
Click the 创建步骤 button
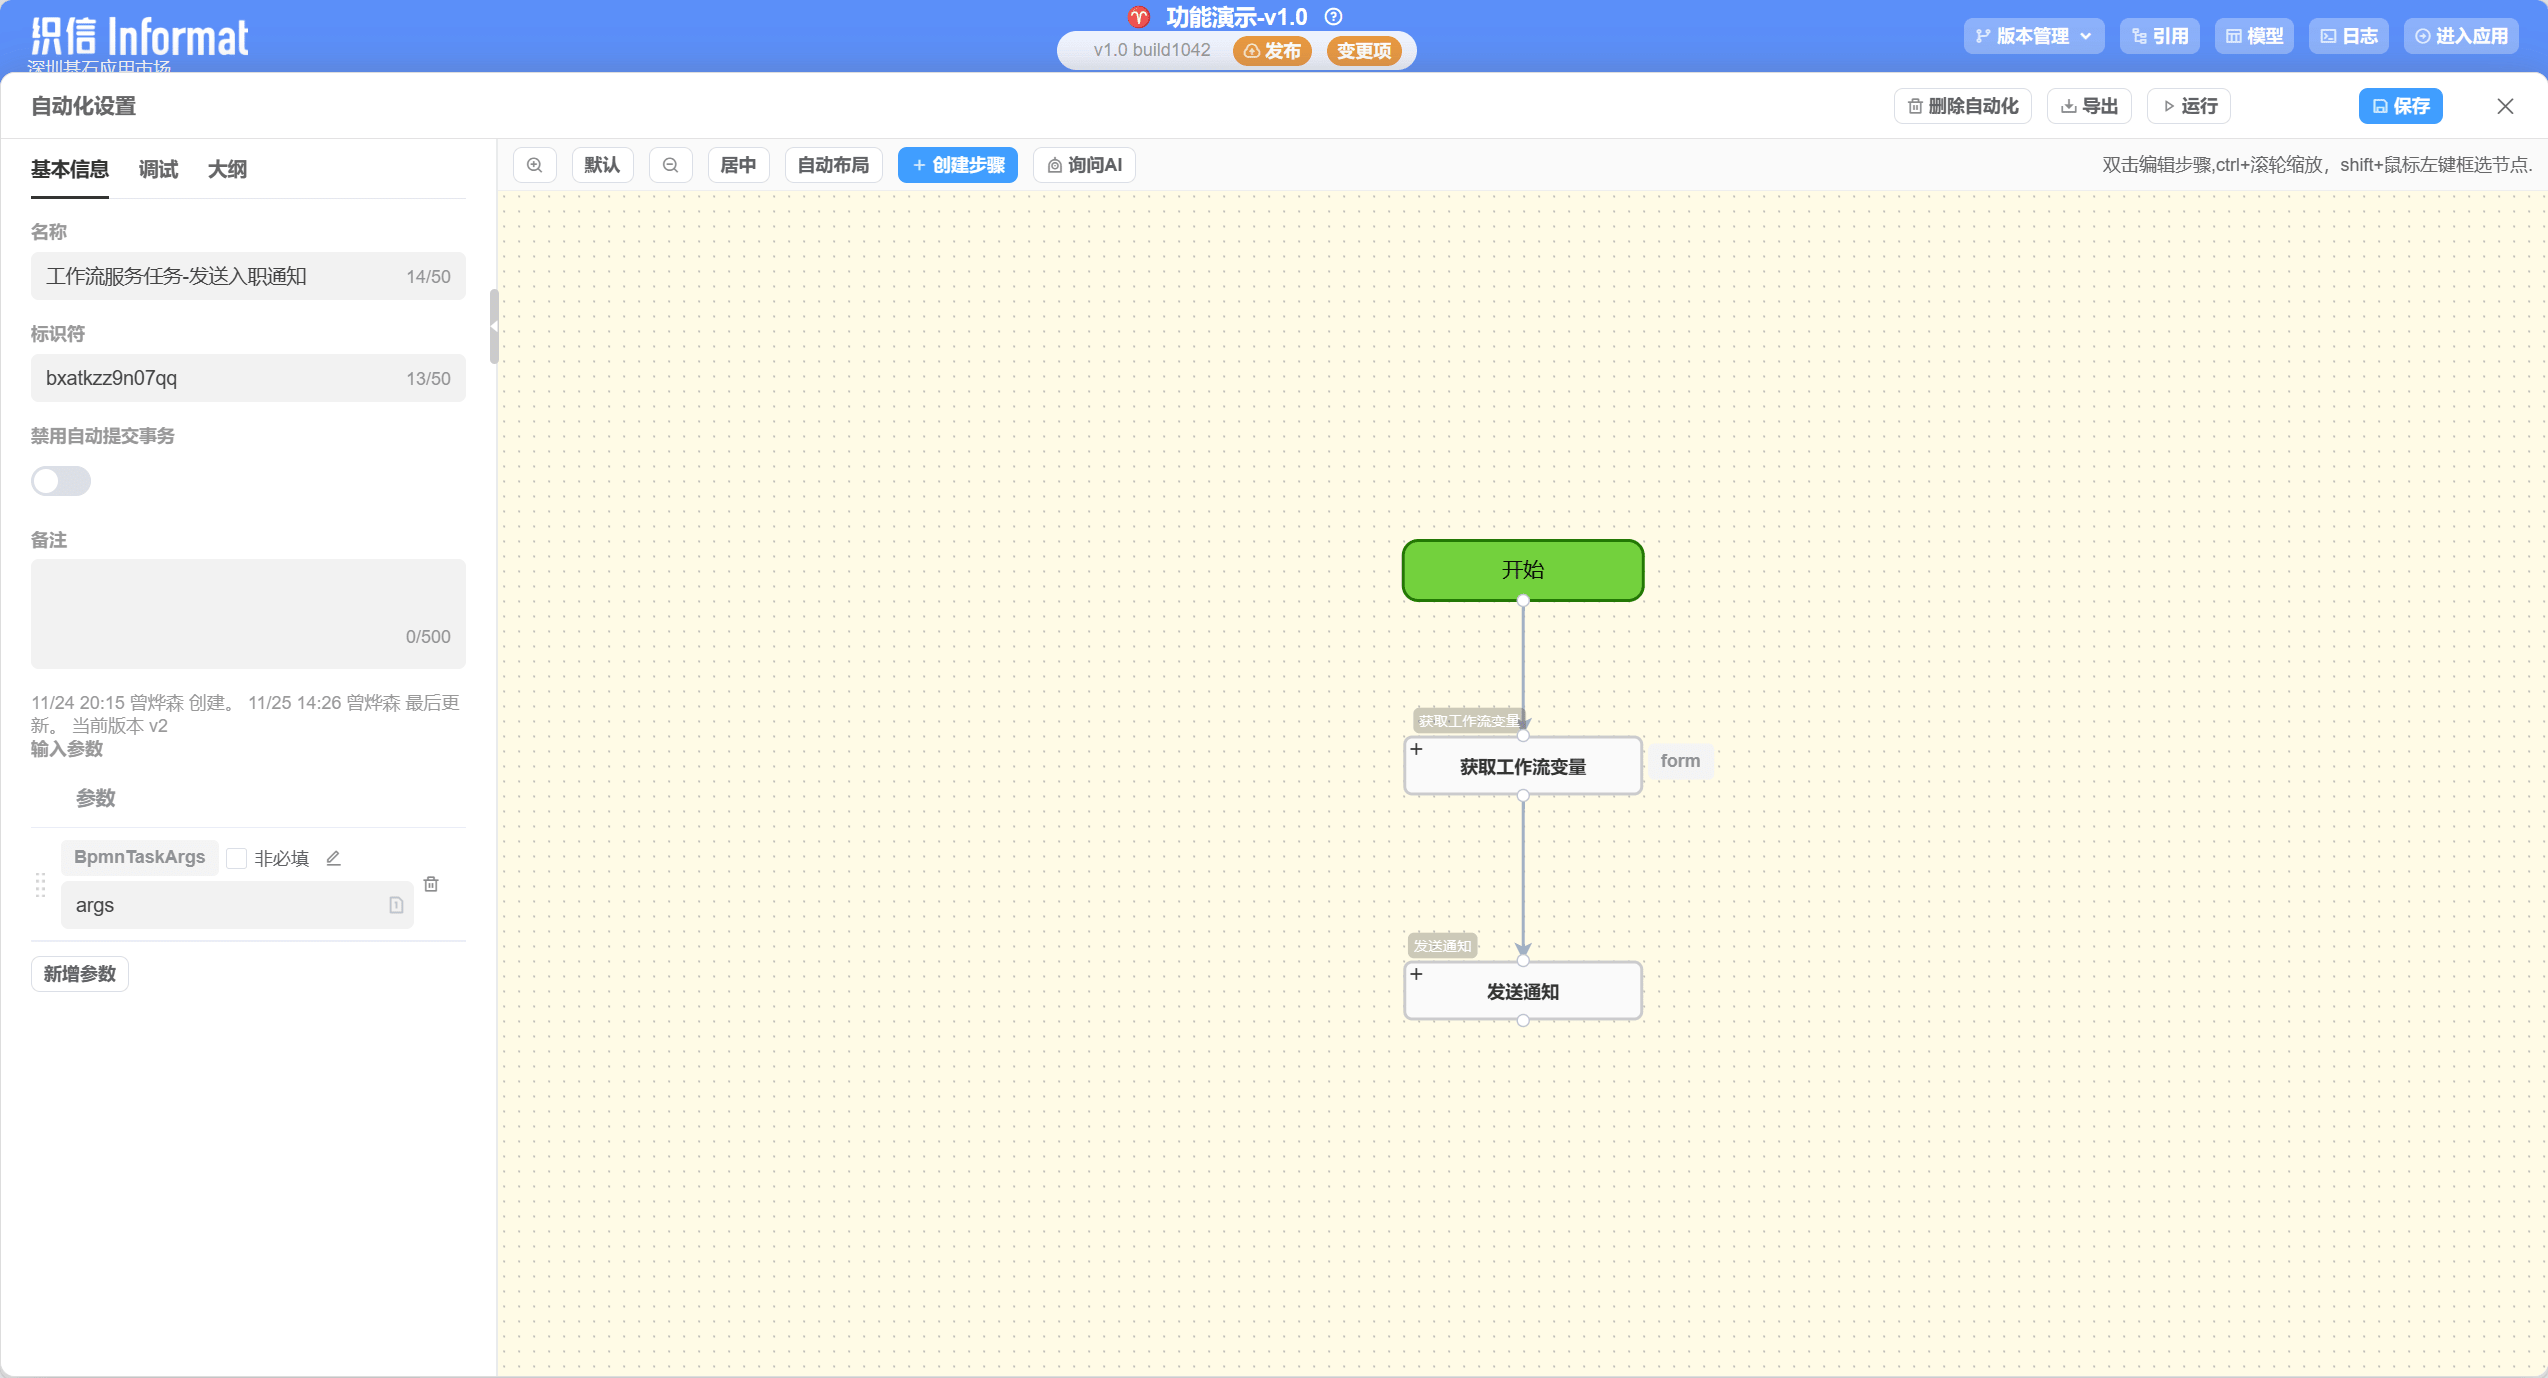tap(957, 165)
